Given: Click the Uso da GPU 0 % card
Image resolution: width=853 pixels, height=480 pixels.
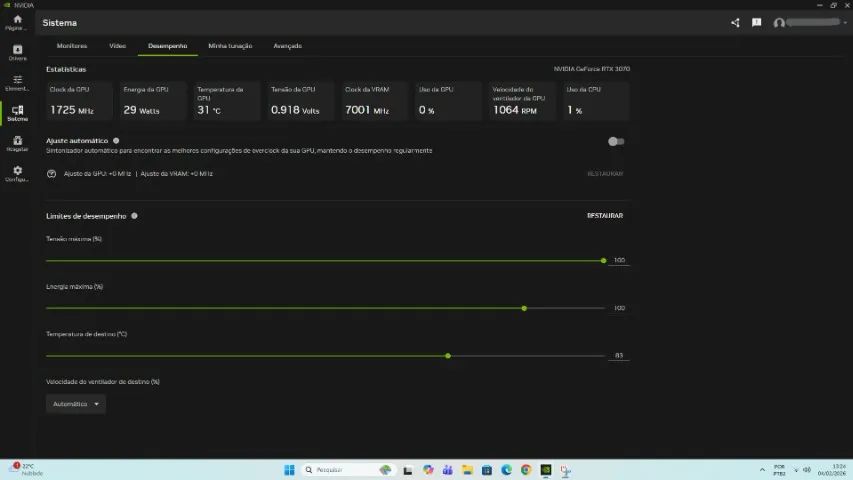Looking at the screenshot, I should 449,101.
